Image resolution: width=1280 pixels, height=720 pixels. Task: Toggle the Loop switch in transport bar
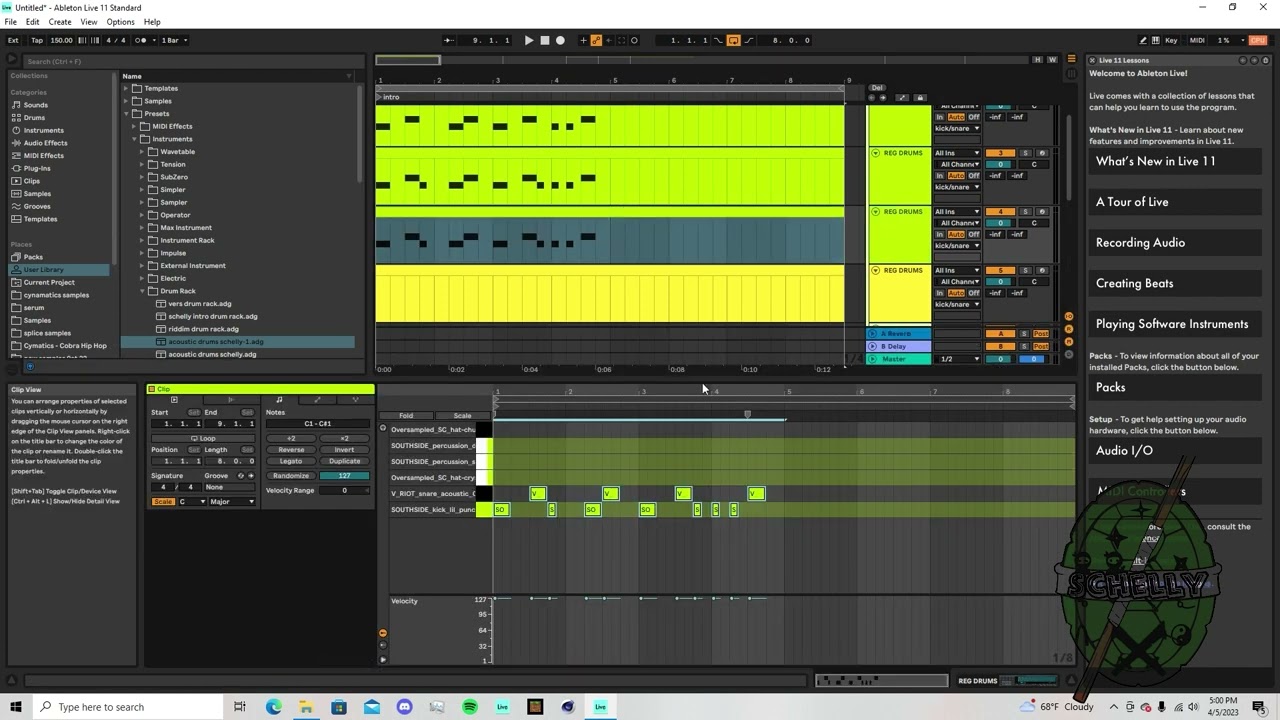733,40
